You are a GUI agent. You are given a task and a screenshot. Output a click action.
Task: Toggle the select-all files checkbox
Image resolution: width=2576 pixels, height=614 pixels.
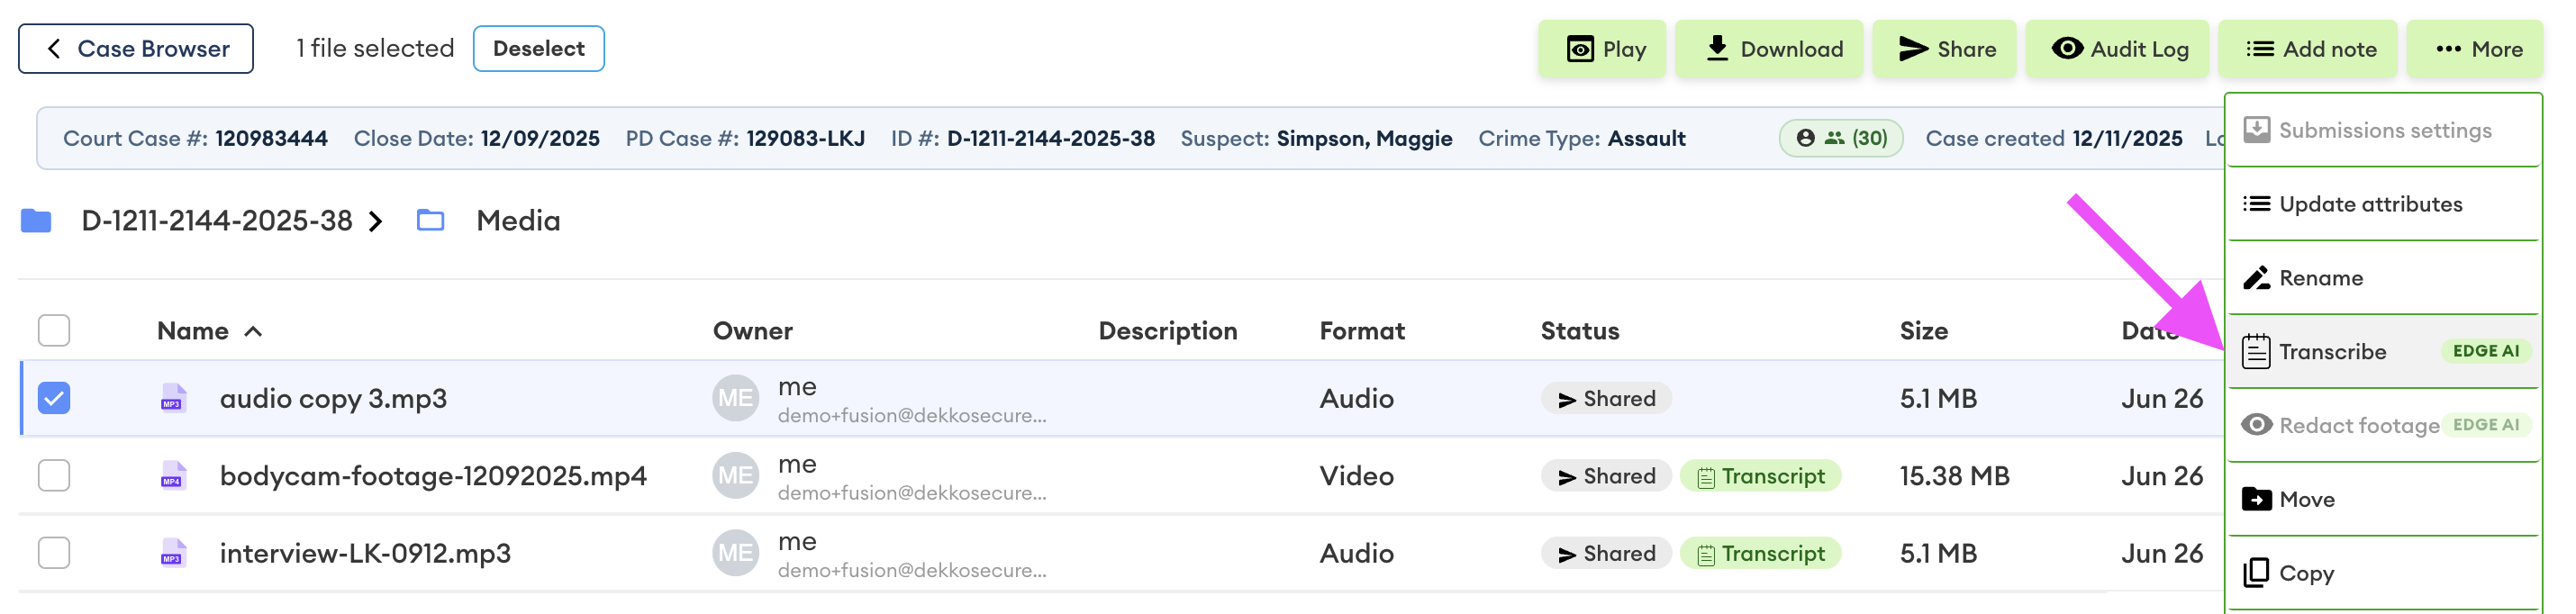[x=54, y=331]
